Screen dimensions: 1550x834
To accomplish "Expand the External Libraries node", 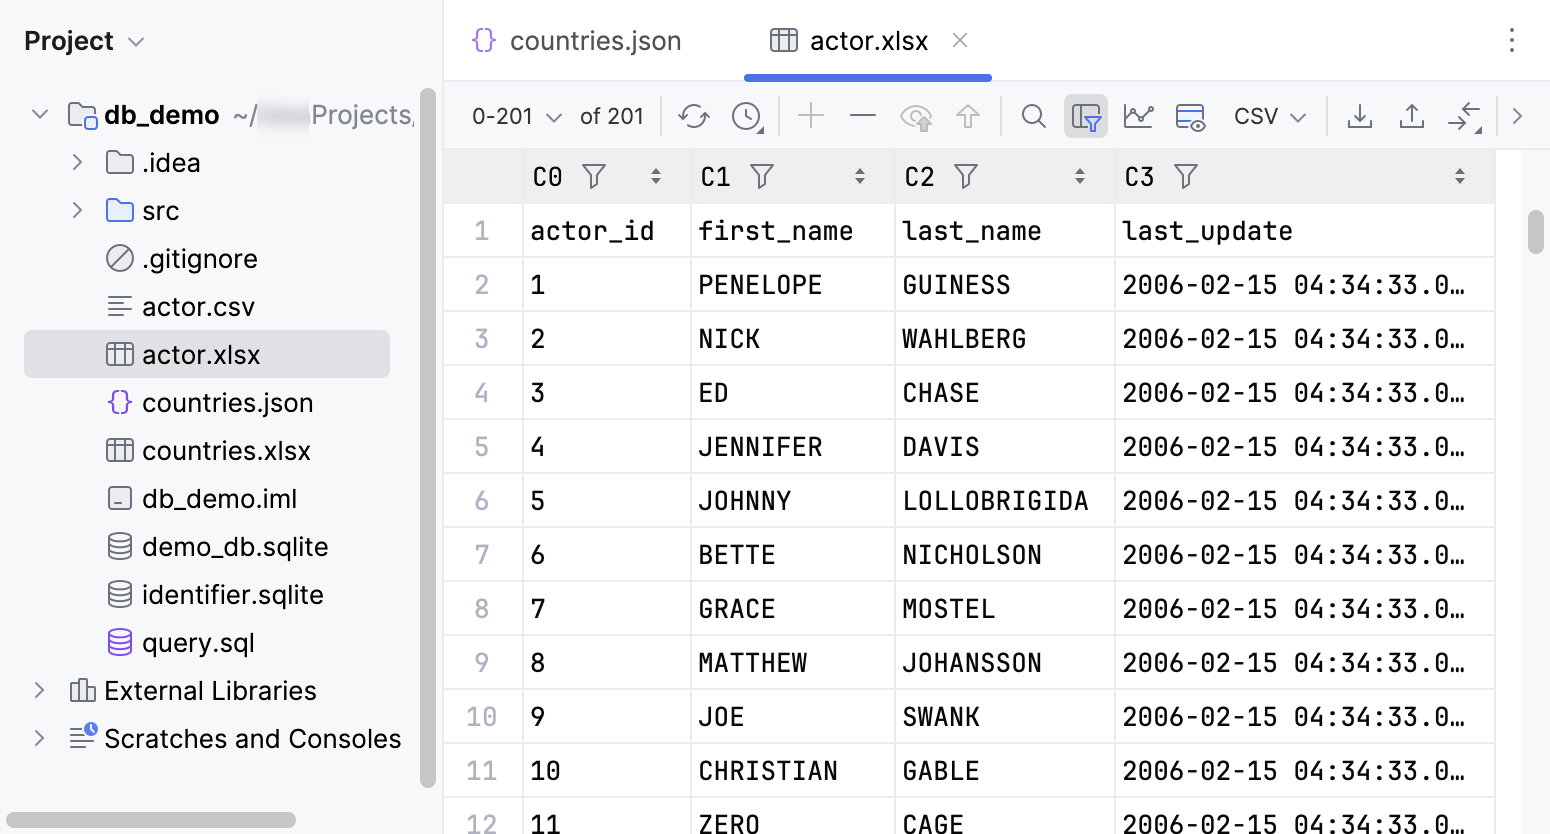I will (x=39, y=690).
